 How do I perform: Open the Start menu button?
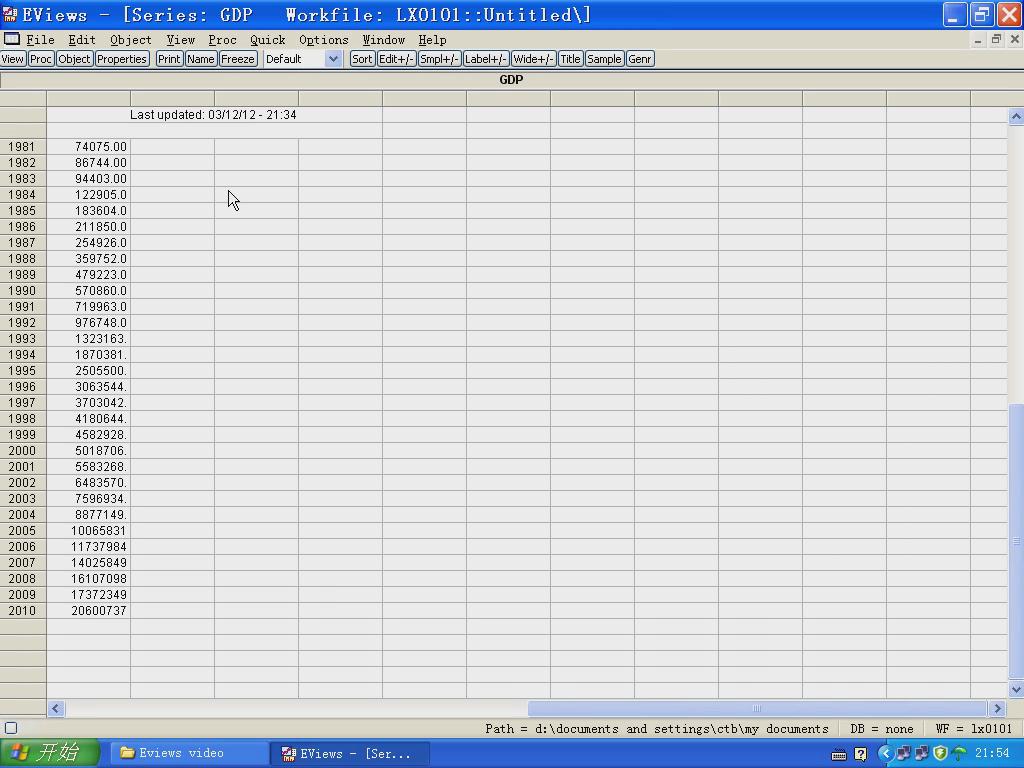[x=50, y=753]
